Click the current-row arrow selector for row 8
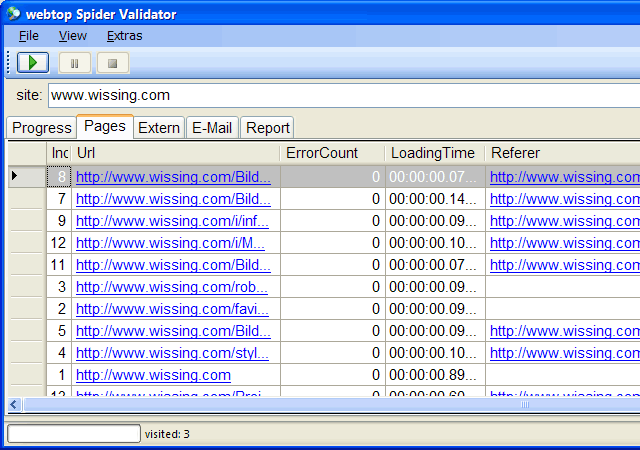The image size is (640, 450). pos(27,176)
